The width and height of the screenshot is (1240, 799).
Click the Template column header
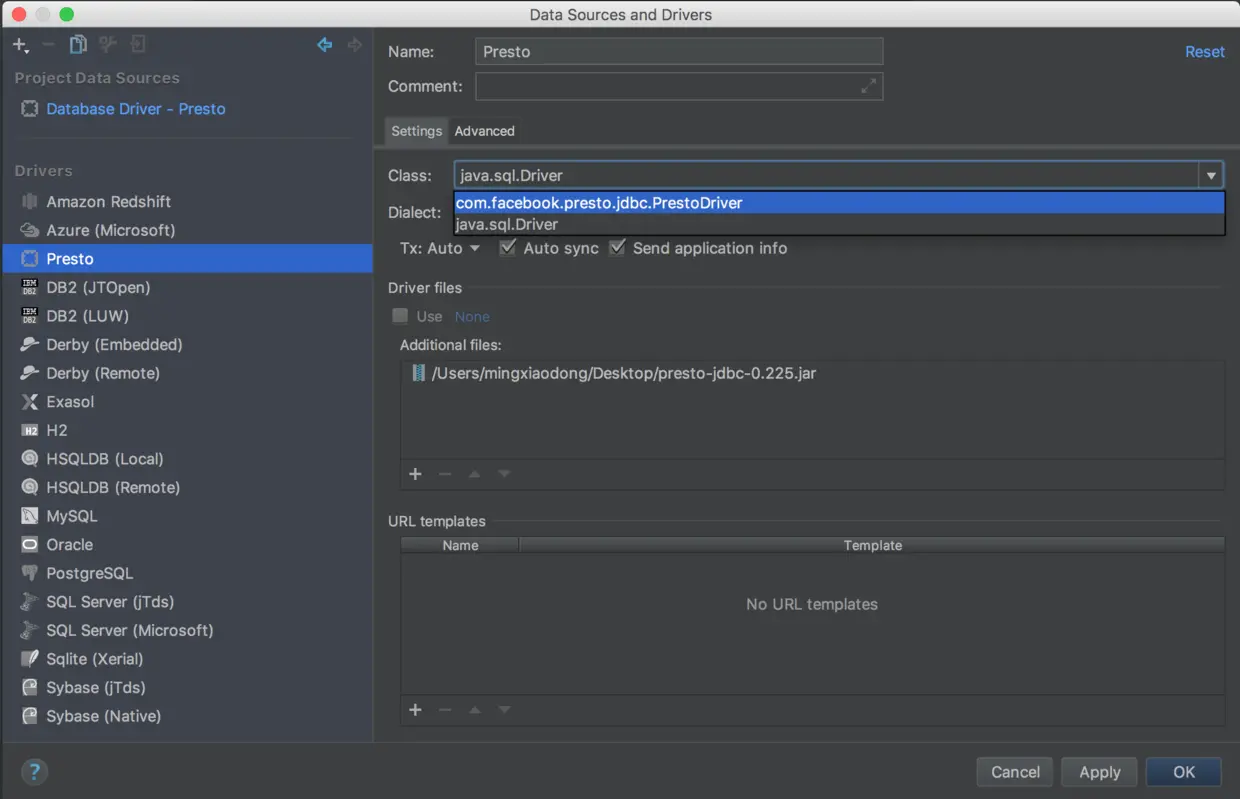872,545
